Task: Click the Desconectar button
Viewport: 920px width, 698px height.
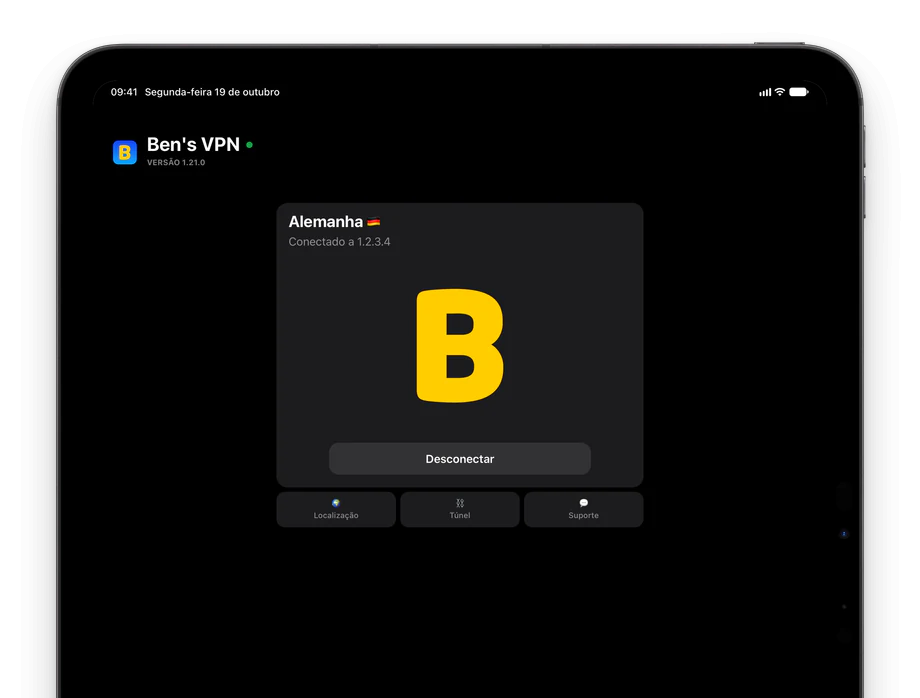Action: 459,459
